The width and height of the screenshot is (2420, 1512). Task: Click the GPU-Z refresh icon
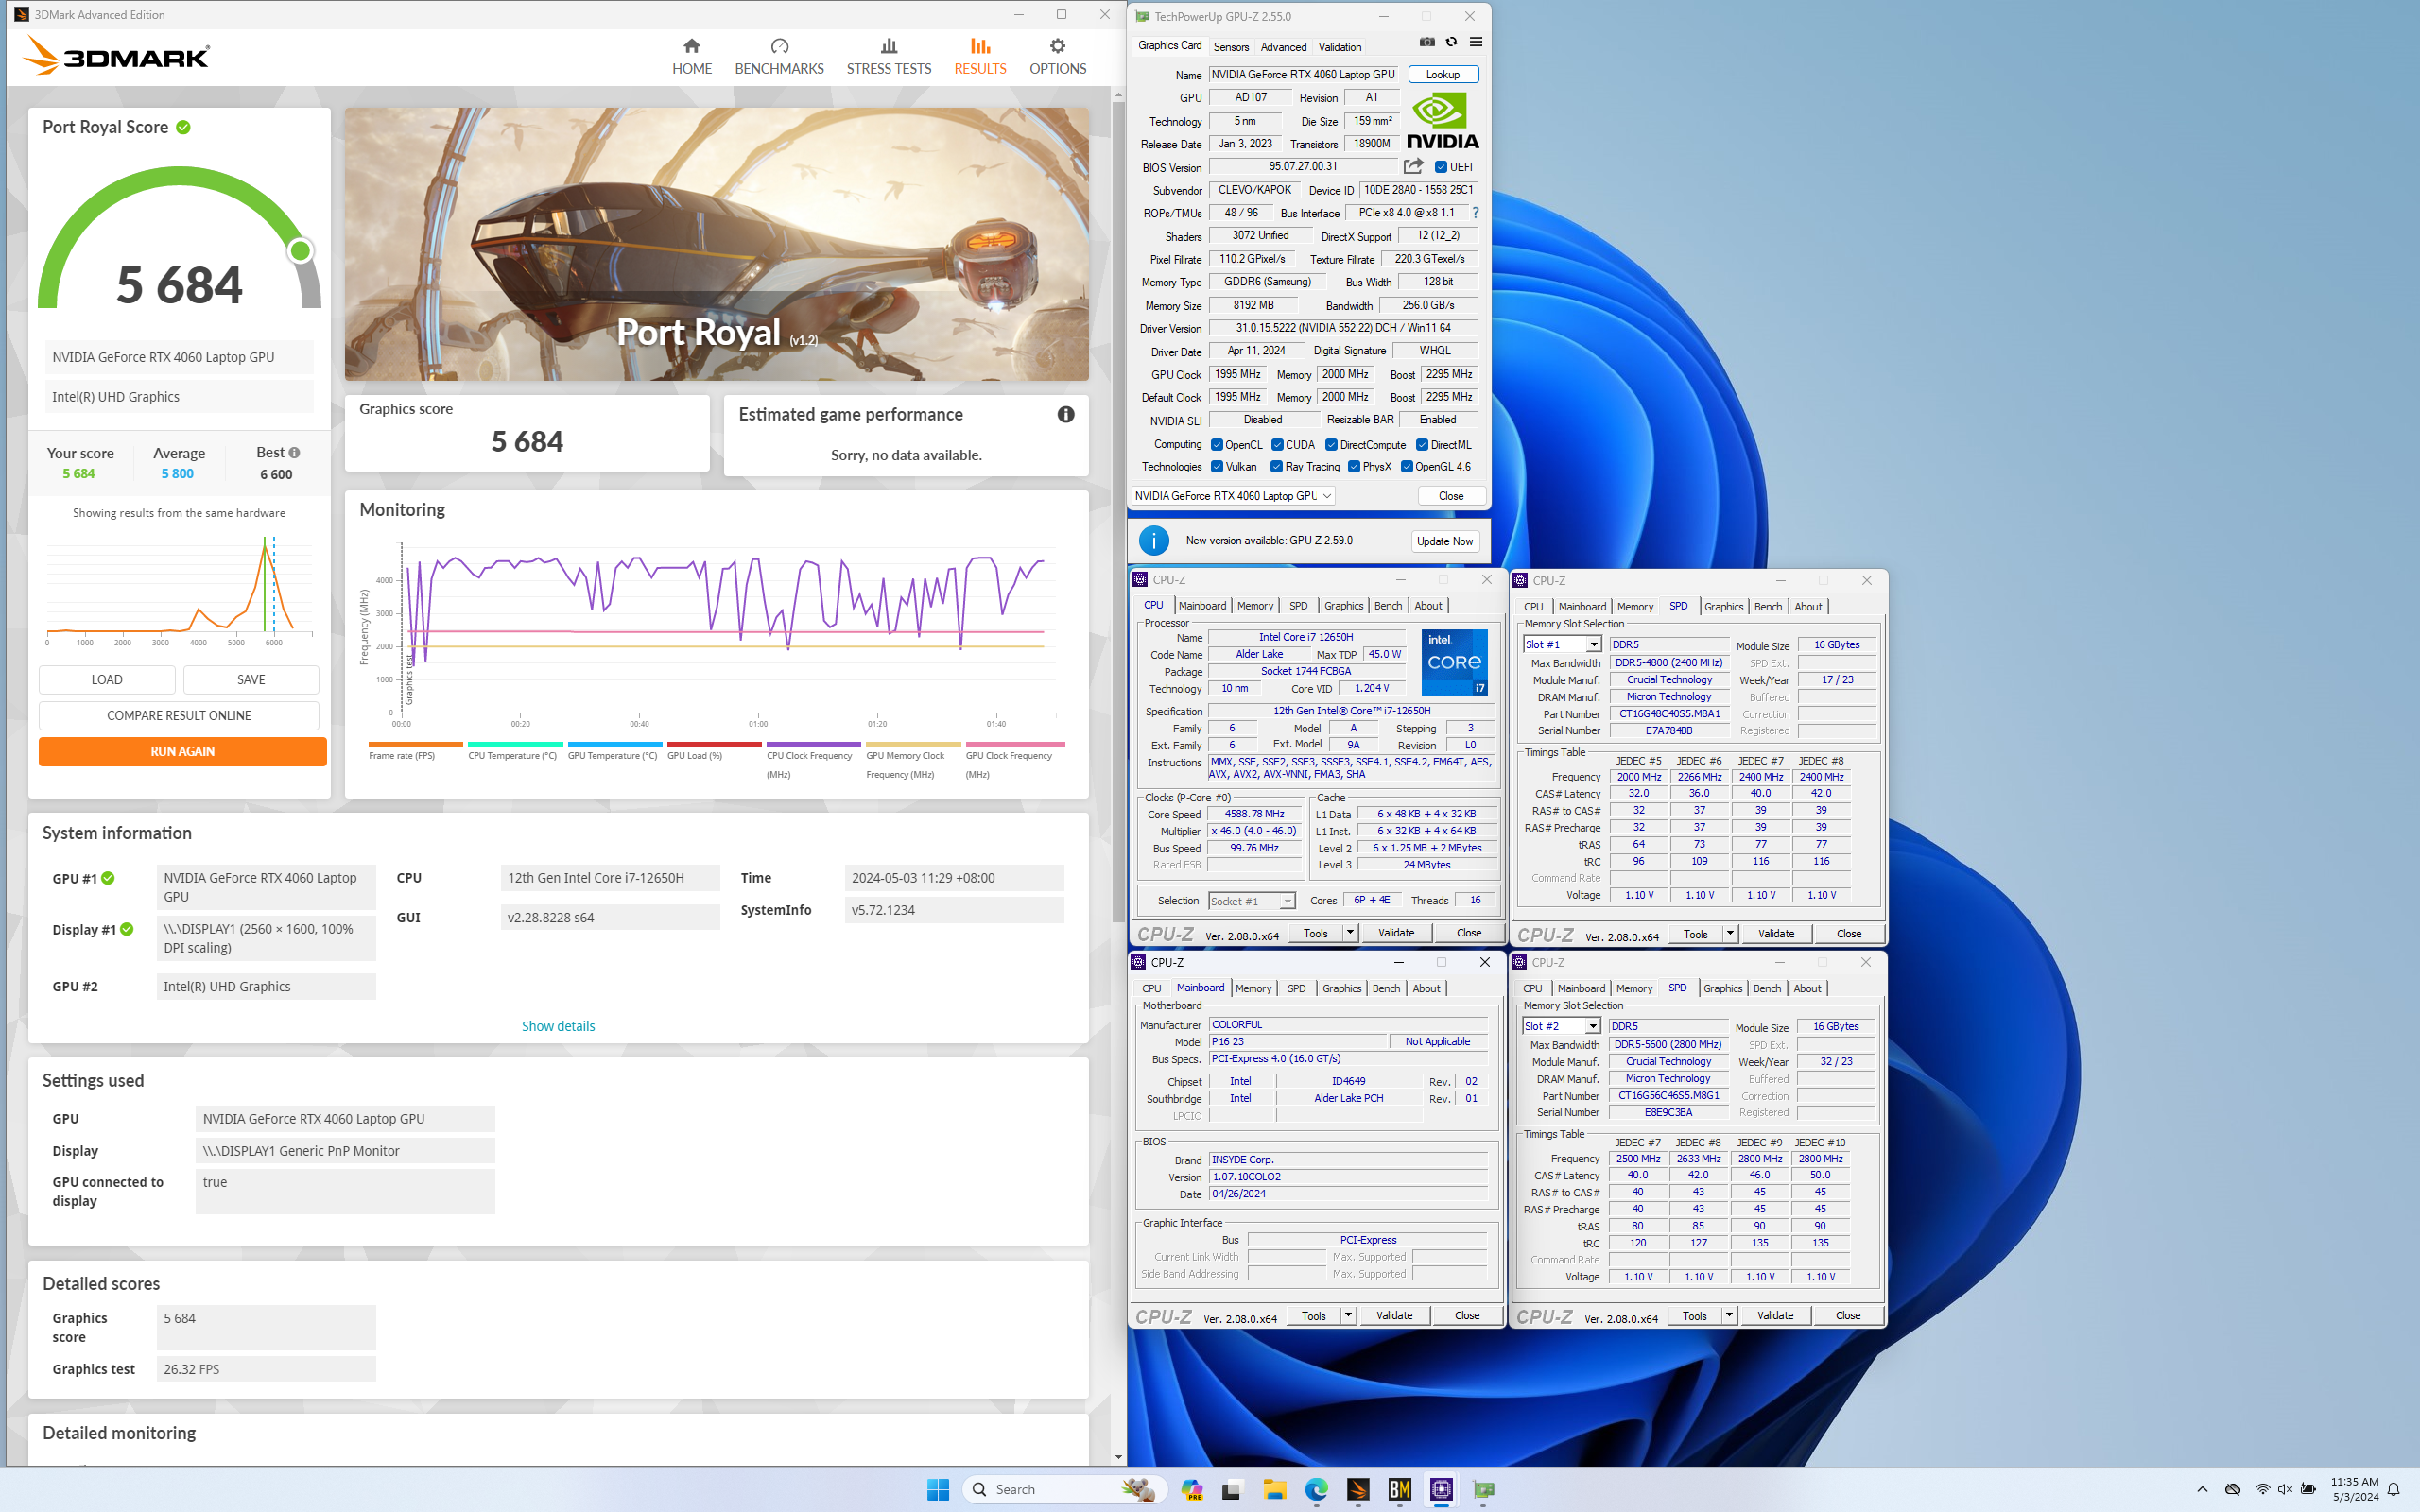1451,42
